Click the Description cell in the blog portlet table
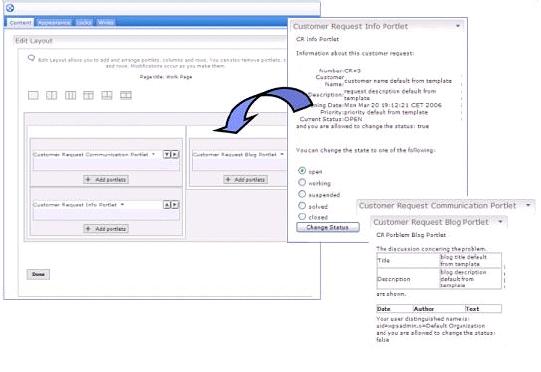Viewport: 541px width, 372px height. coord(408,279)
